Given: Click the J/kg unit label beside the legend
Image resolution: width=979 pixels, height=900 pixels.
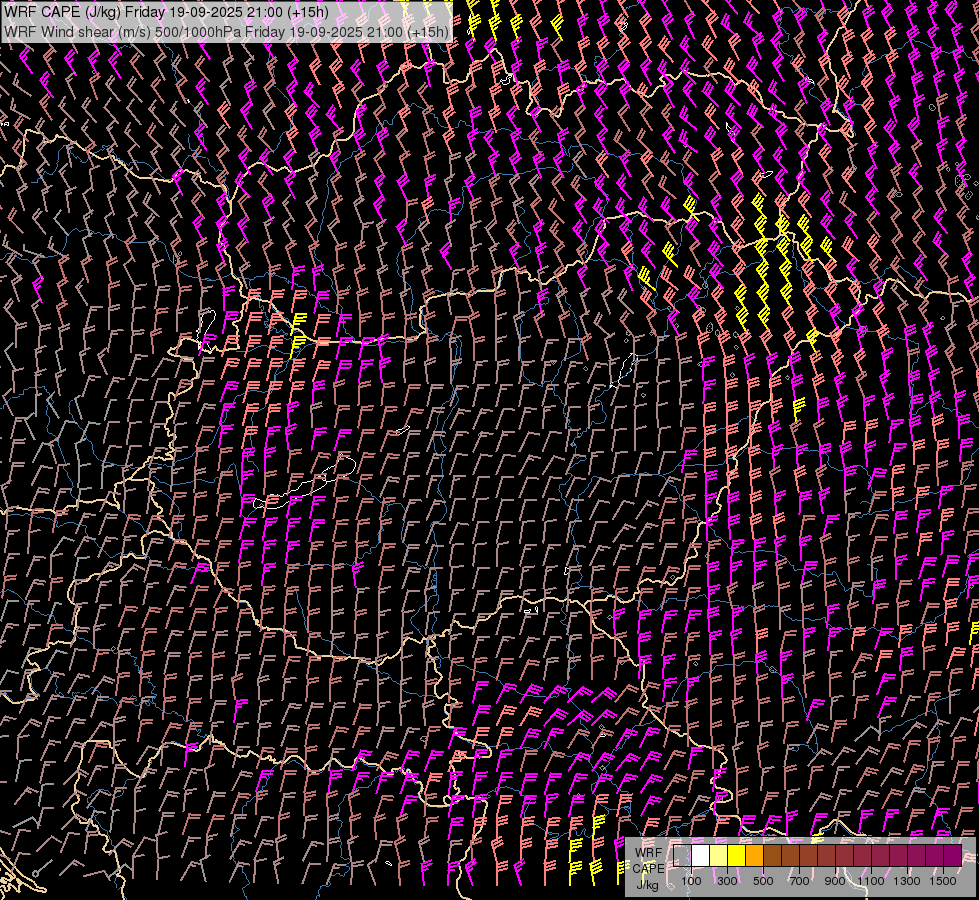Looking at the screenshot, I should click(647, 884).
